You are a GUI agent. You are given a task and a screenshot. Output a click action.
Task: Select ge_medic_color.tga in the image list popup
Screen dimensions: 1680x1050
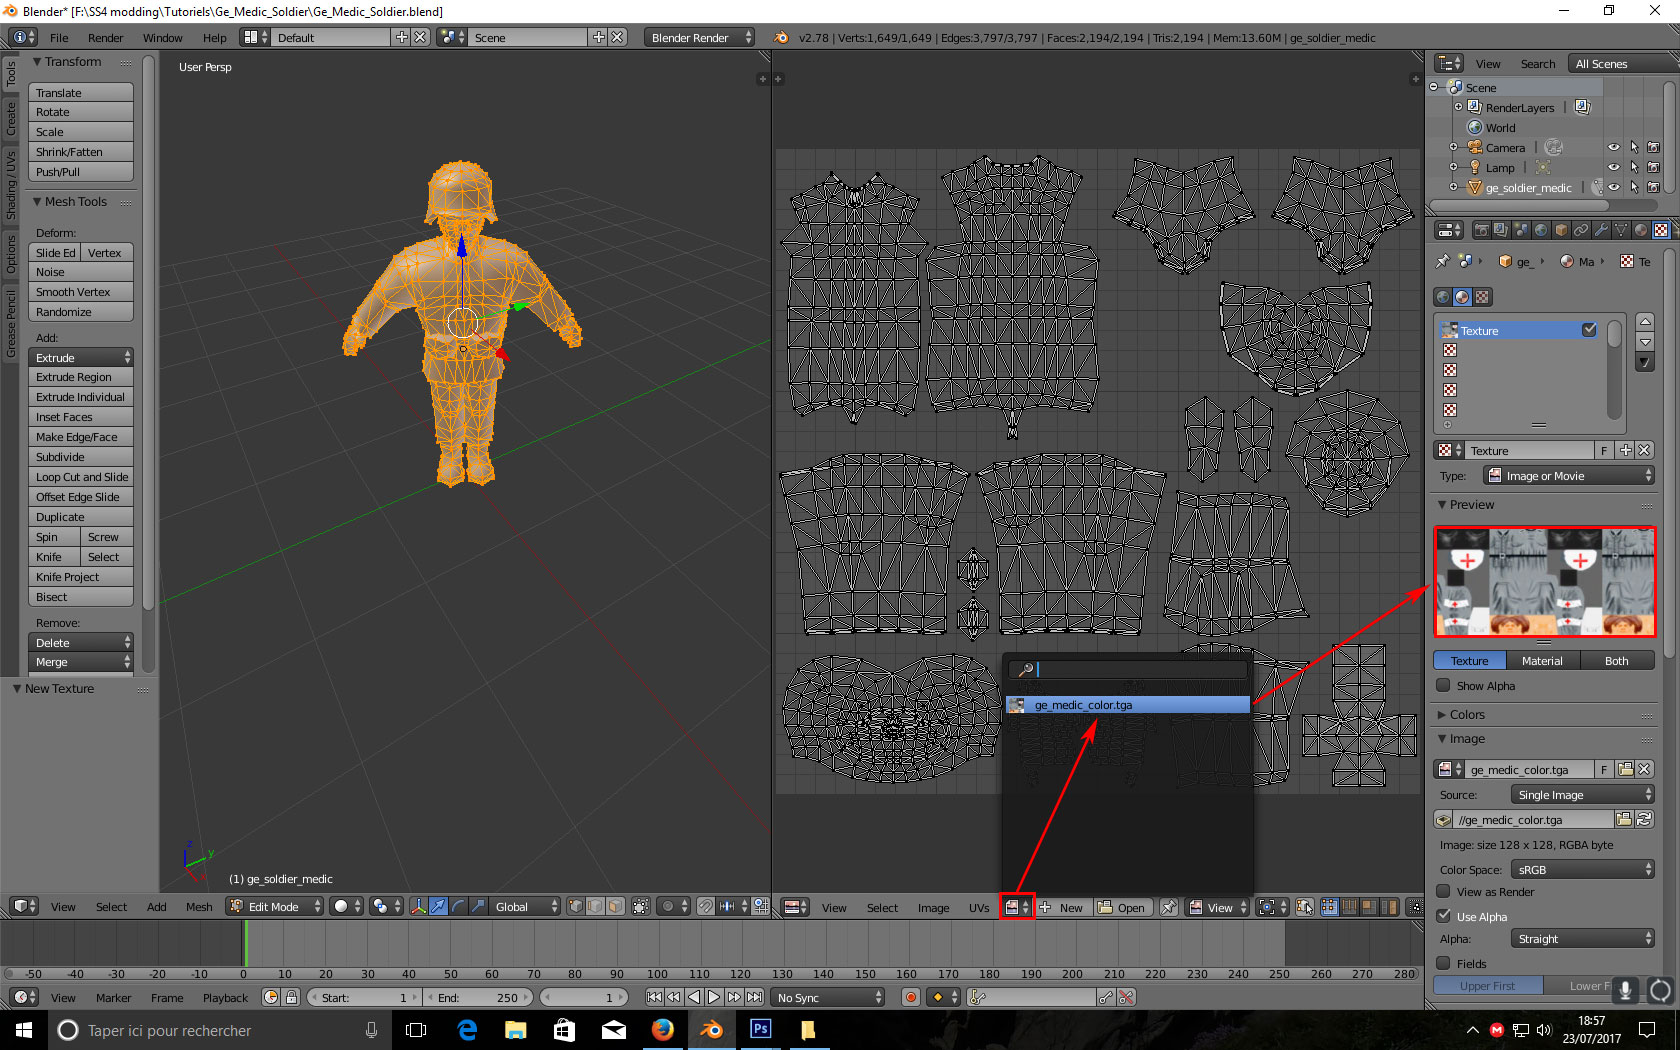1128,705
